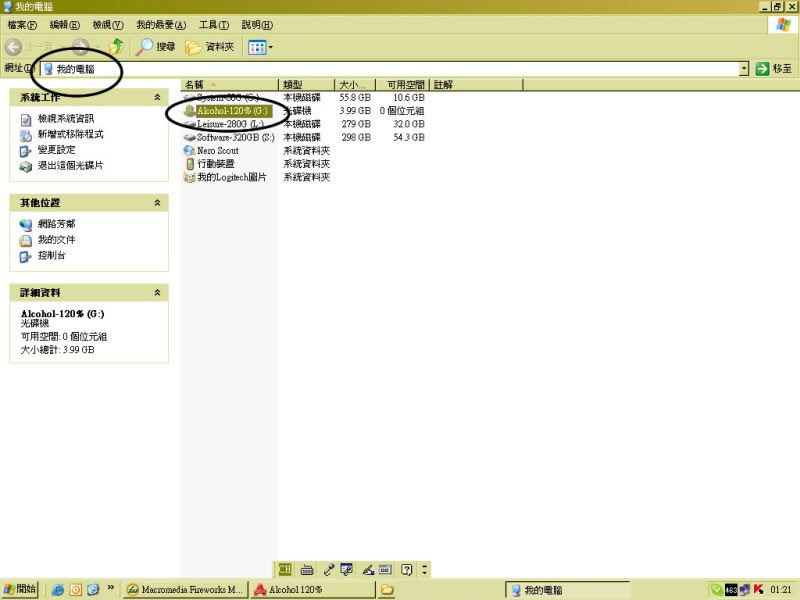Collapse the 詳細資料 panel

[x=157, y=292]
